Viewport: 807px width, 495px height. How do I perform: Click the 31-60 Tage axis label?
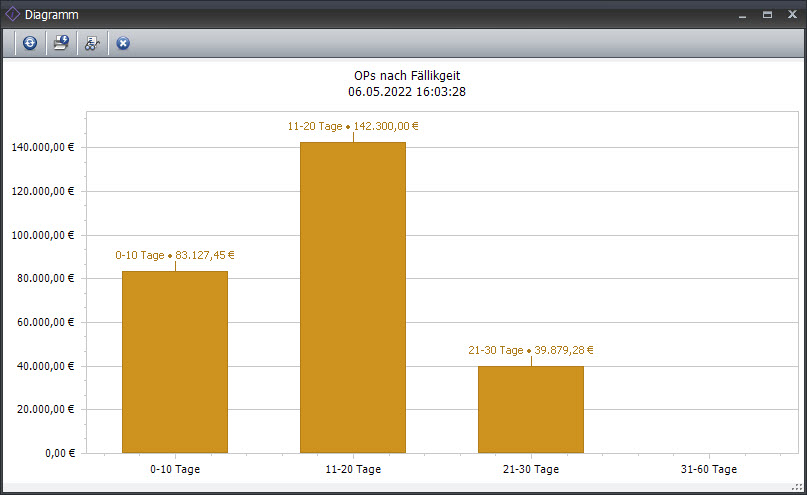click(x=709, y=469)
